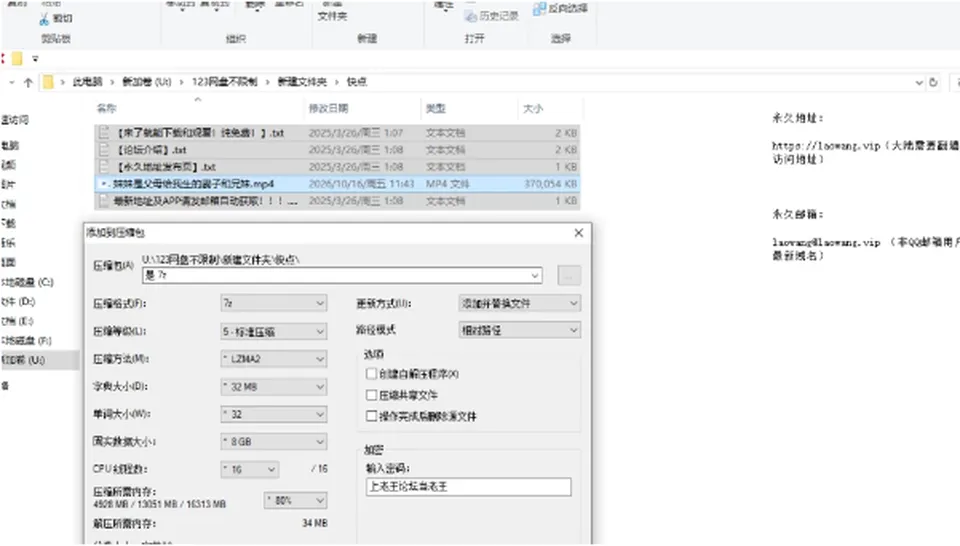Sort files by the 修改日期 column header
960x546 pixels.
(x=329, y=108)
